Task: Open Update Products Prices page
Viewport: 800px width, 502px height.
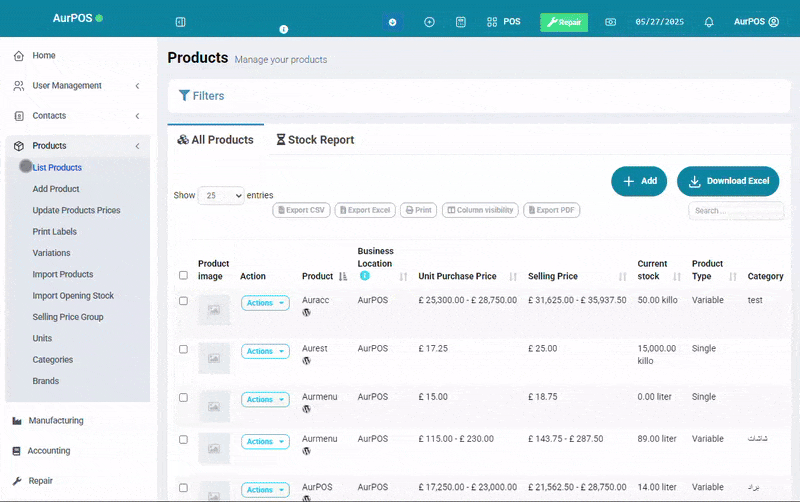Action: (x=77, y=210)
